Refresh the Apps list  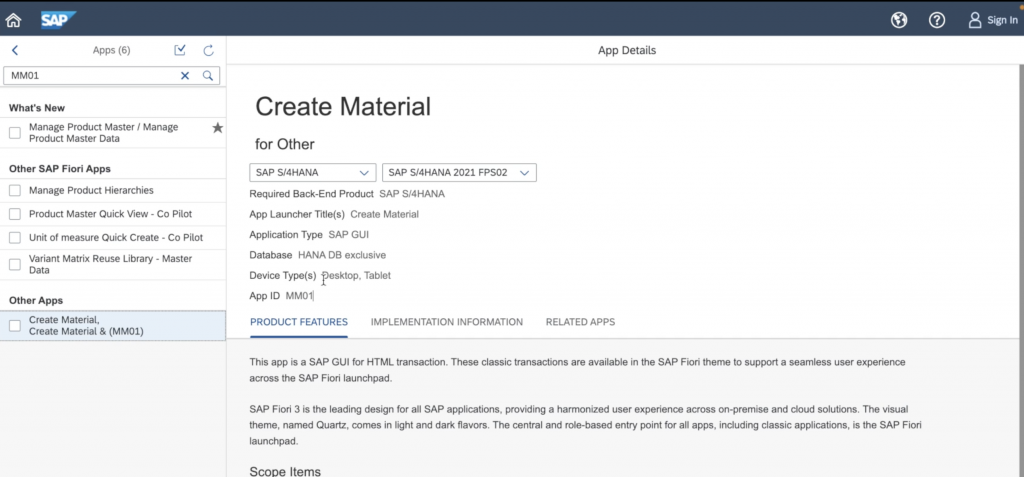[x=209, y=50]
